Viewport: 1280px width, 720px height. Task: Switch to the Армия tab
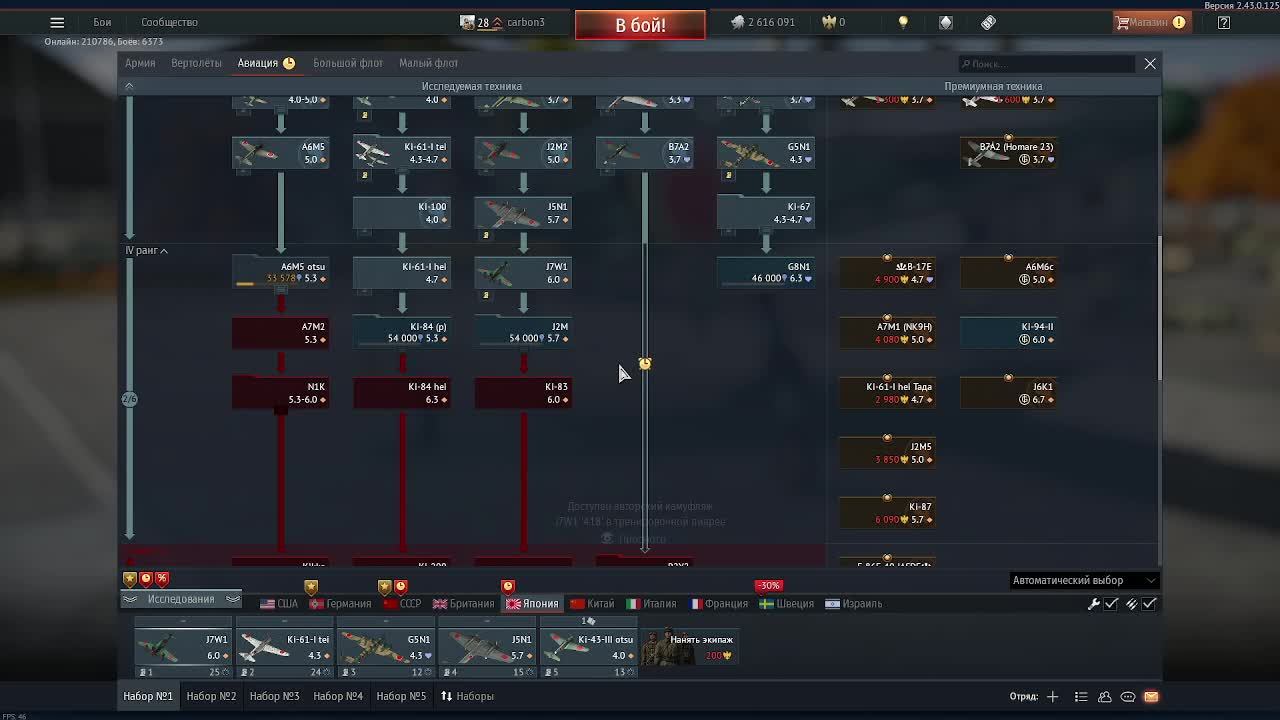140,63
